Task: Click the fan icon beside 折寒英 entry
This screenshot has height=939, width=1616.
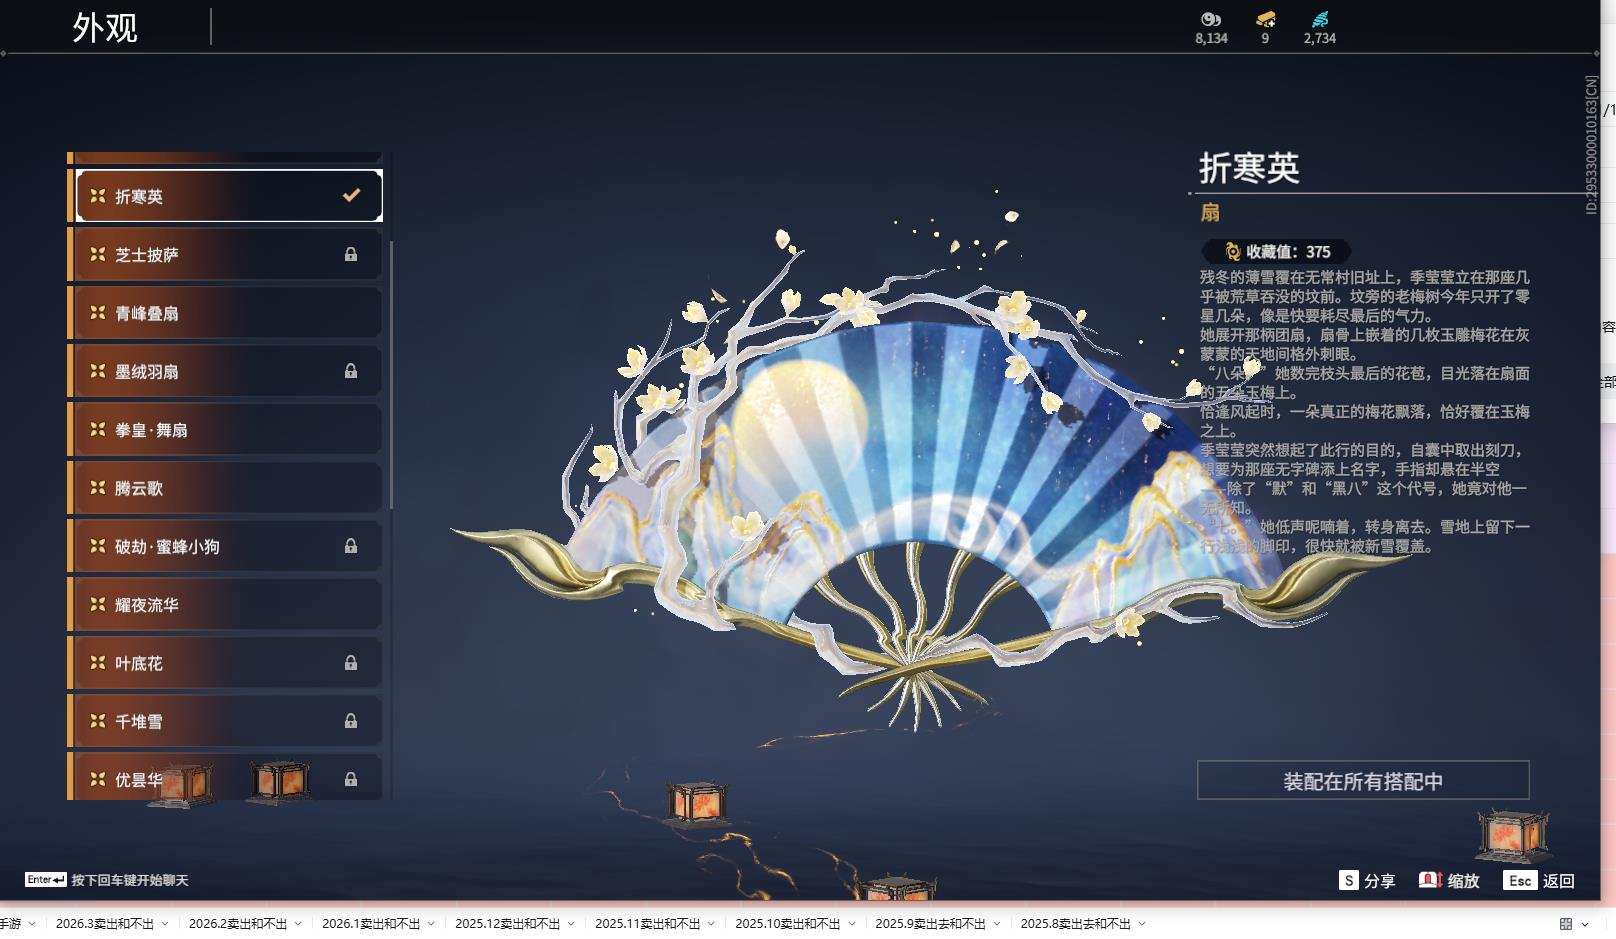Action: click(97, 196)
